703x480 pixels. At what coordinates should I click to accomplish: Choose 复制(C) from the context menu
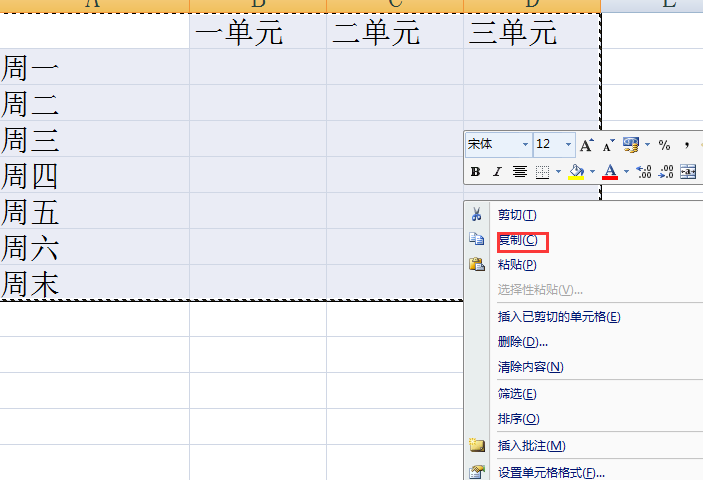[x=518, y=240]
